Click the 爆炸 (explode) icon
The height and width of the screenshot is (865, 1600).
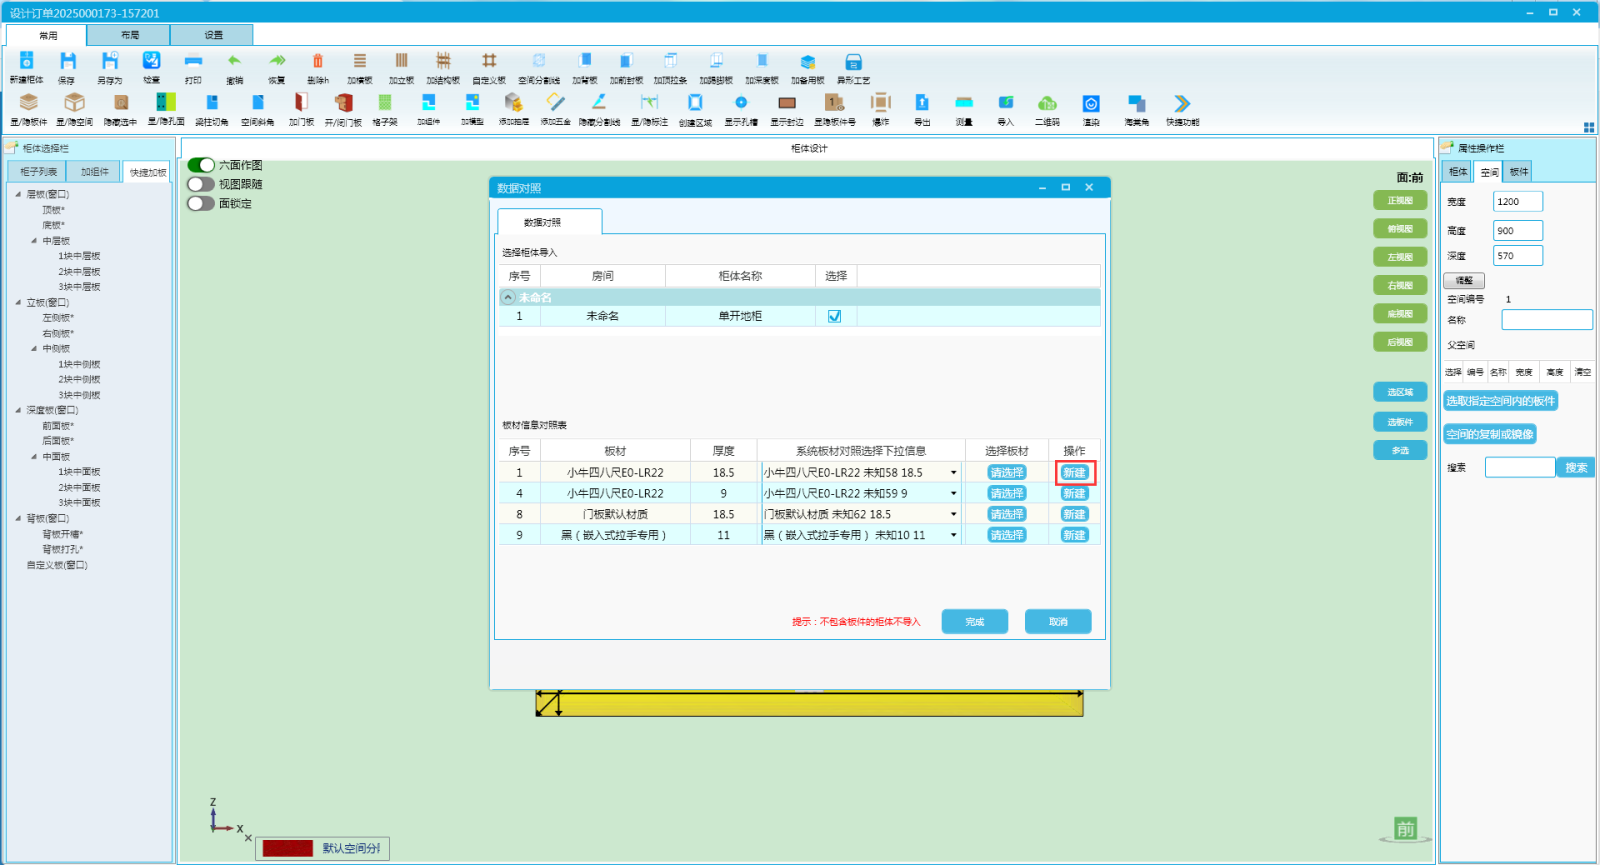881,103
